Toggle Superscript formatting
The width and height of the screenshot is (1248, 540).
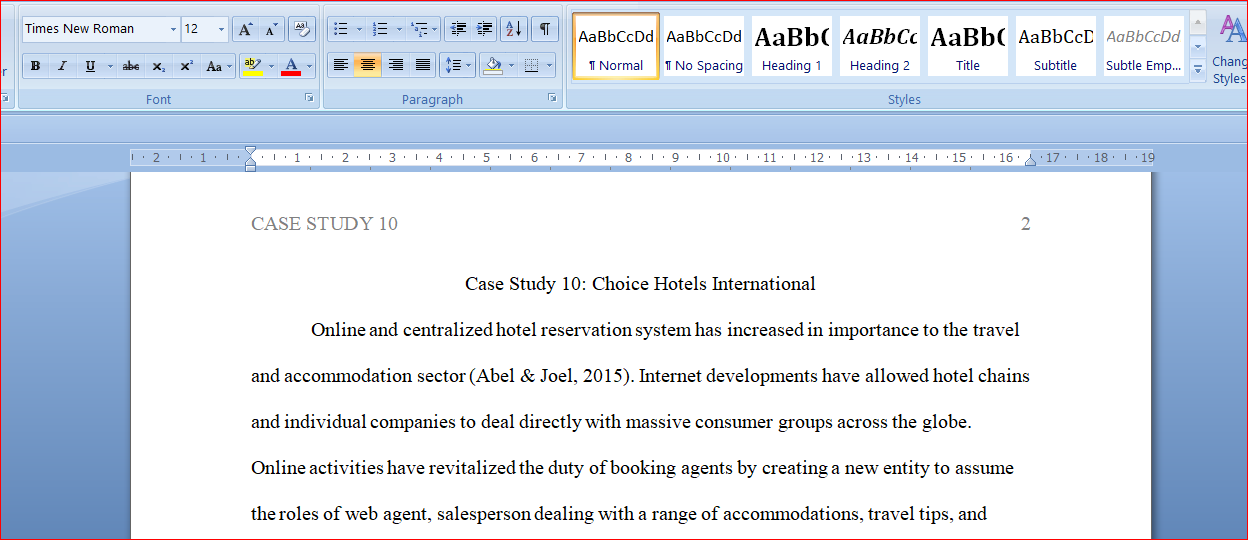click(x=186, y=66)
